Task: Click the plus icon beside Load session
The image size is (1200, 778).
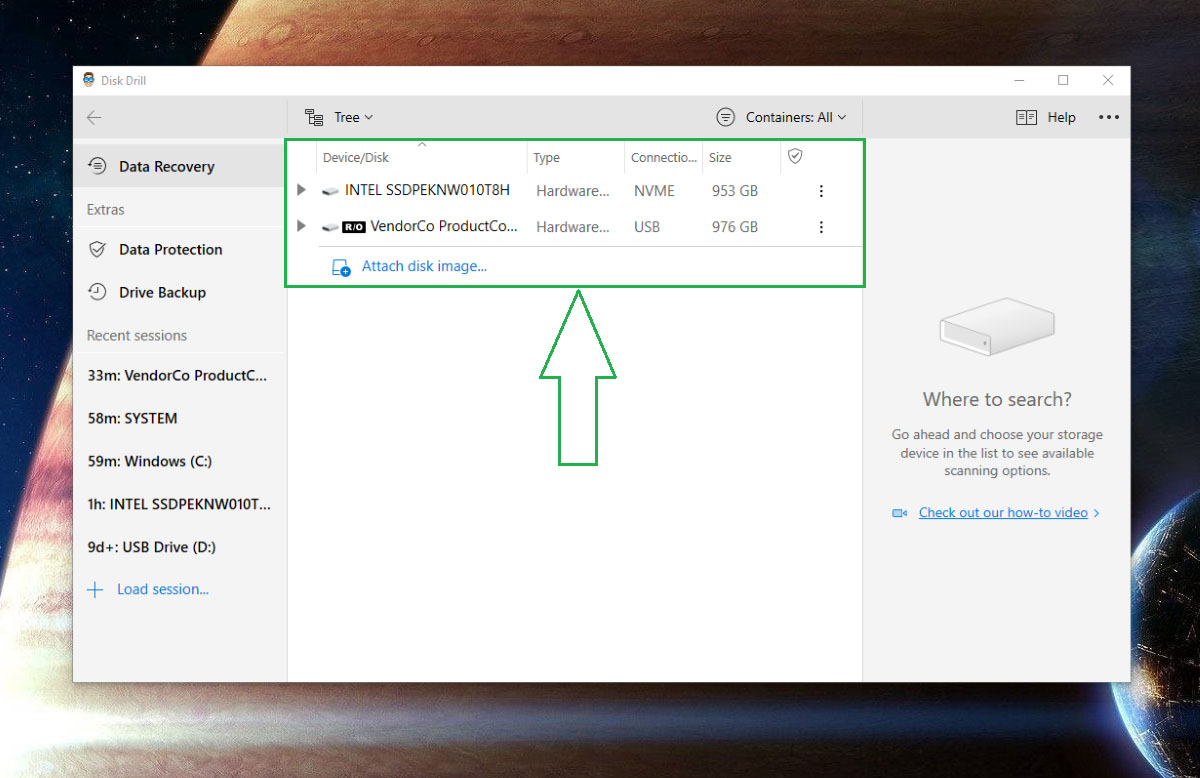Action: pyautogui.click(x=95, y=590)
